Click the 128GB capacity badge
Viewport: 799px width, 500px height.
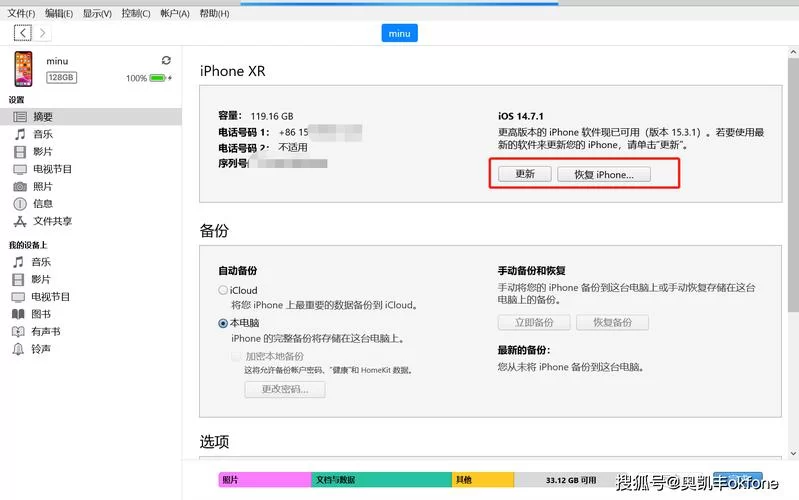coord(61,77)
